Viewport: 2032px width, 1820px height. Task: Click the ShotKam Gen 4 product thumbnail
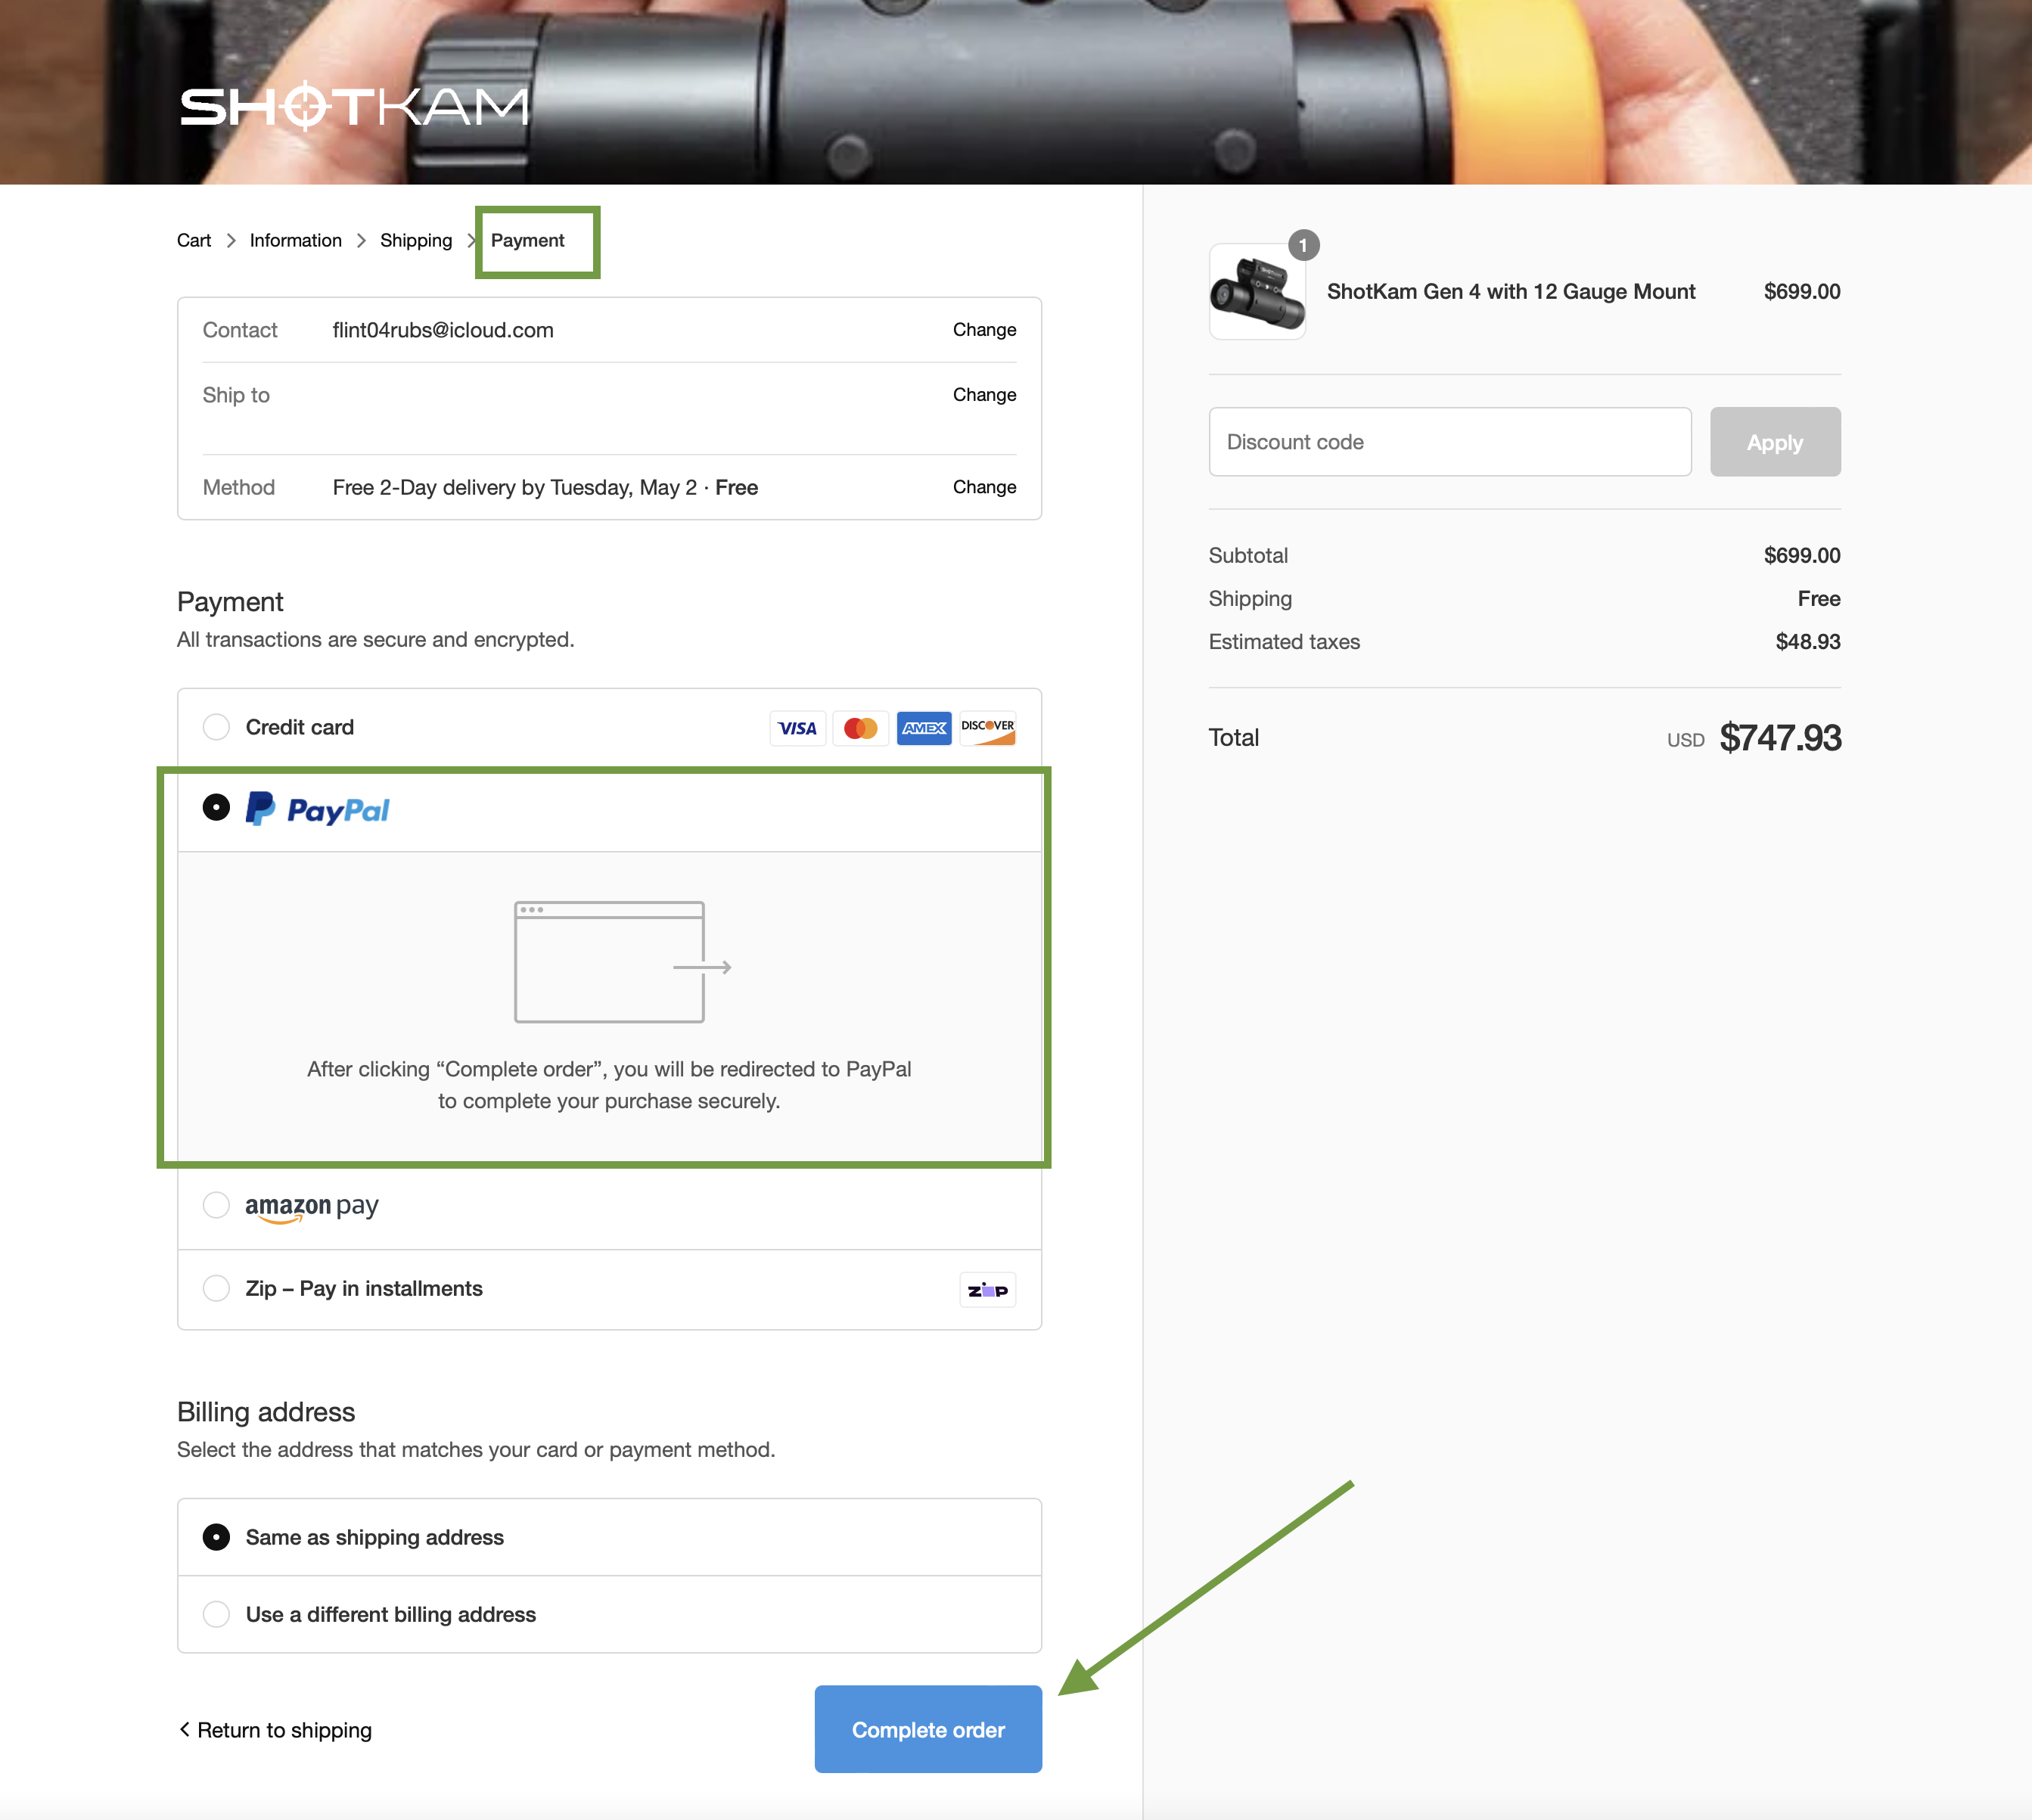(1257, 292)
